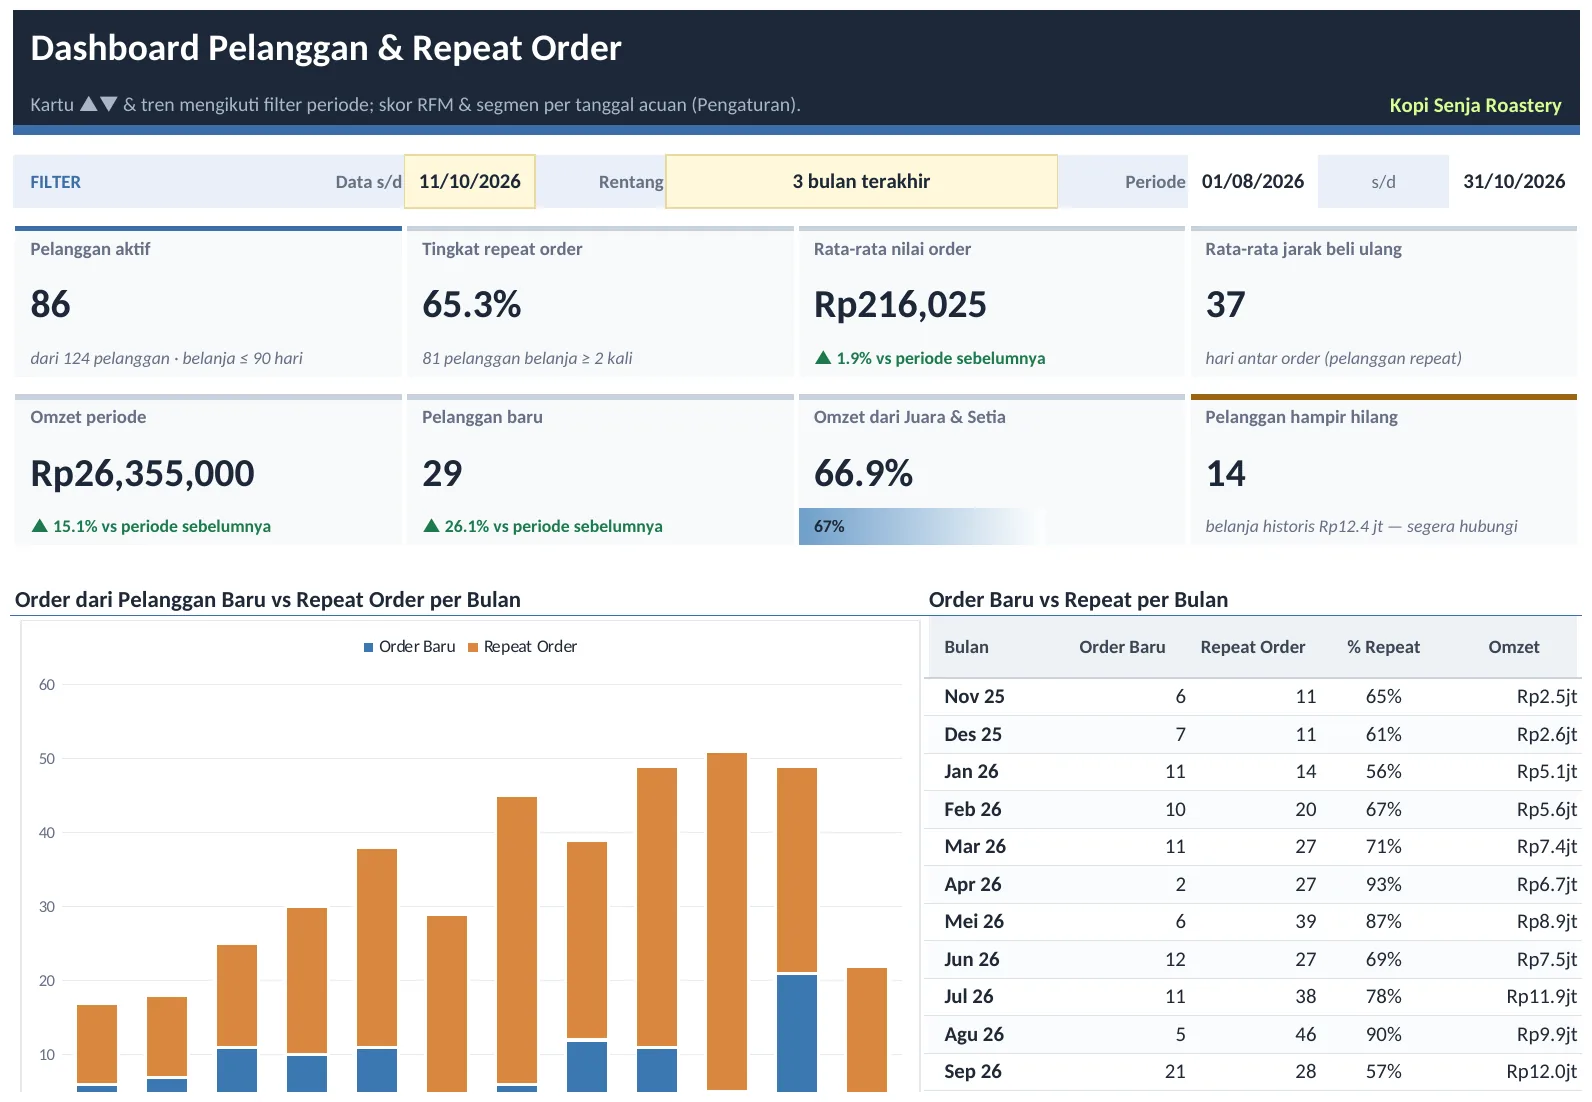Viewport: 1592px width, 1102px height.
Task: Select the Tingkat repeat order value 65.3%
Action: tap(472, 304)
